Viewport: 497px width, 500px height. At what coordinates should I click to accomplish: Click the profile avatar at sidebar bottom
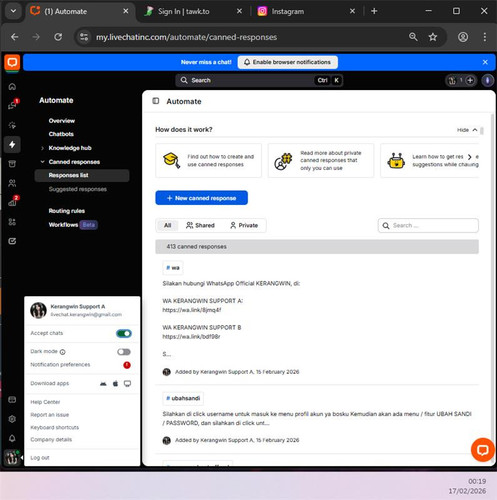tap(12, 457)
